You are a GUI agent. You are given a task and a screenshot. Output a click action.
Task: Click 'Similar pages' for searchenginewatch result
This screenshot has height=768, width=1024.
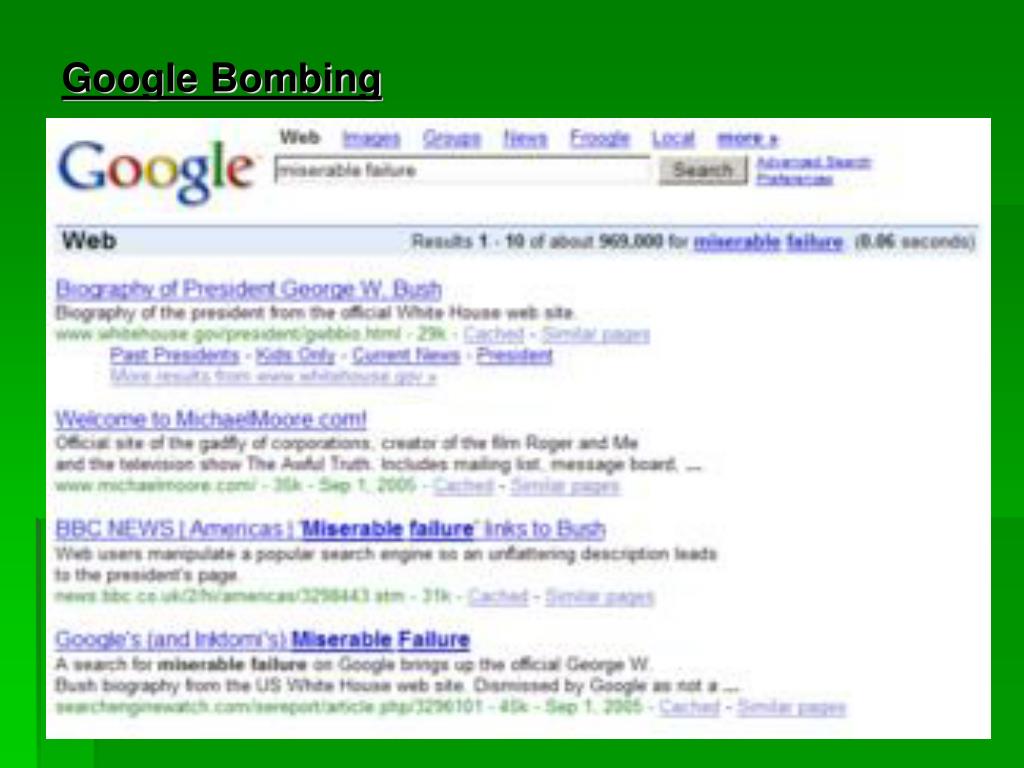pos(792,707)
